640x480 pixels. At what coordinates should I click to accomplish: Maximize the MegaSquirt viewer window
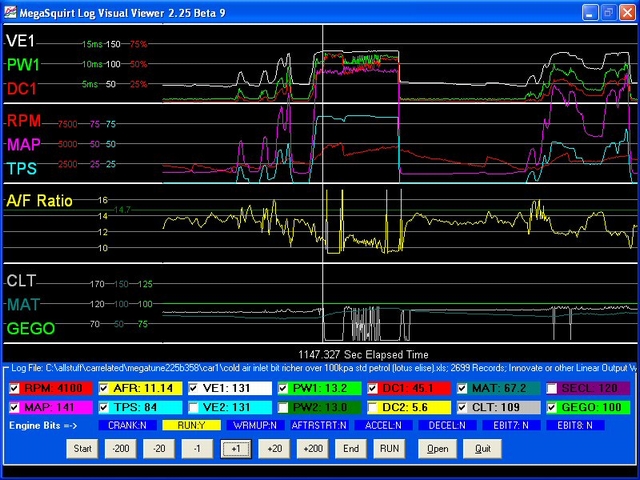(608, 12)
